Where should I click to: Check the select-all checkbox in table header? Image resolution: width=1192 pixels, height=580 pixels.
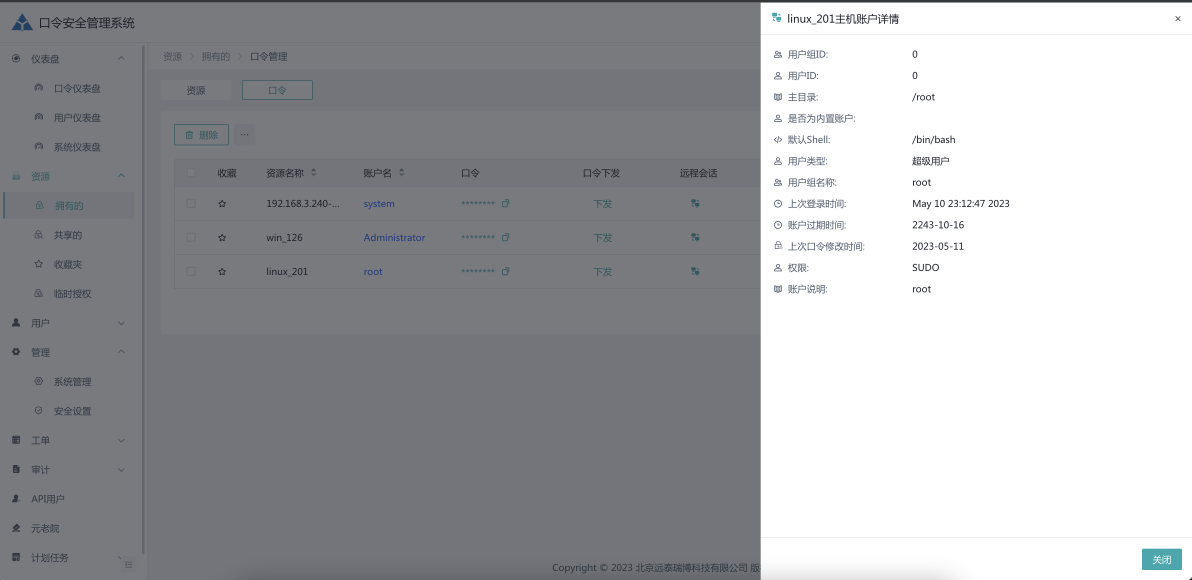[x=191, y=173]
